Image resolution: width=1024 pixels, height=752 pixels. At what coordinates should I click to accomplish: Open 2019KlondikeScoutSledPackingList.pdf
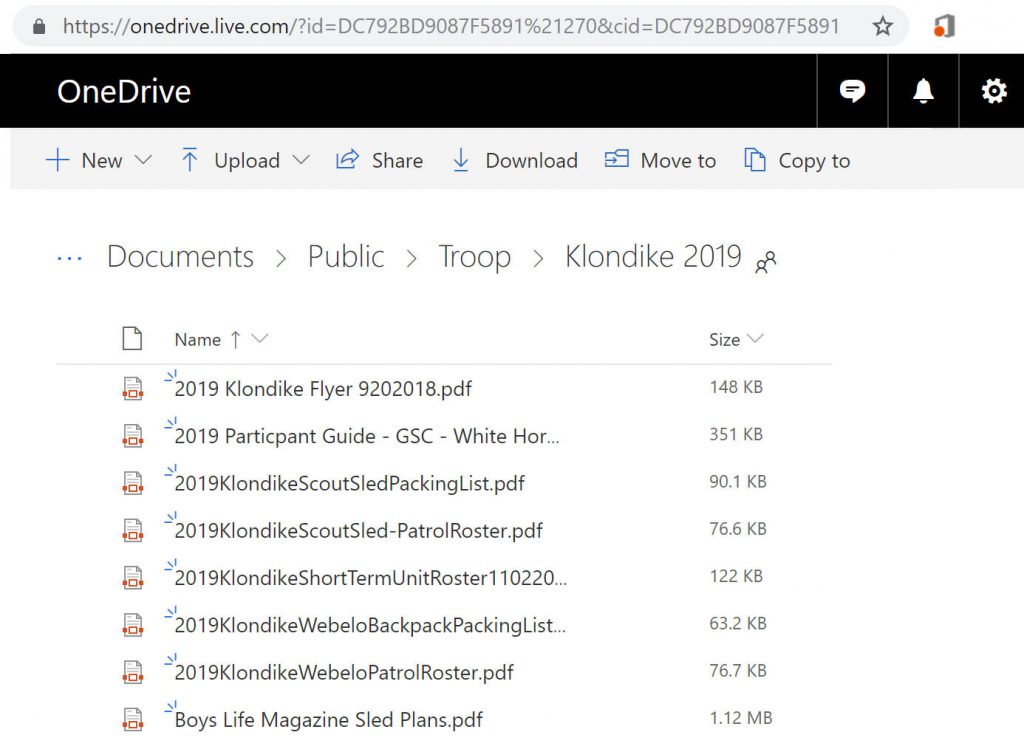(349, 484)
